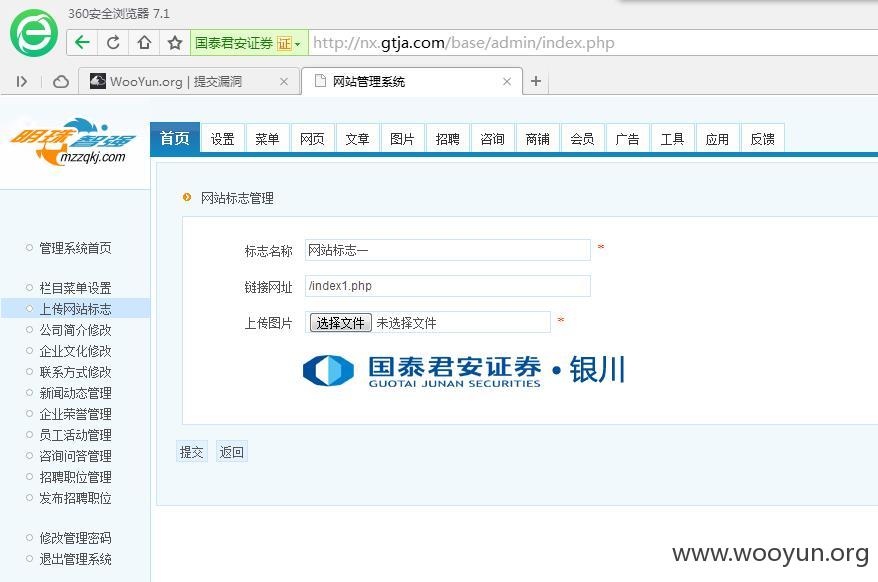Viewport: 878px width, 582px height.
Task: Open 管理系统首页 in the sidebar
Action: 75,248
